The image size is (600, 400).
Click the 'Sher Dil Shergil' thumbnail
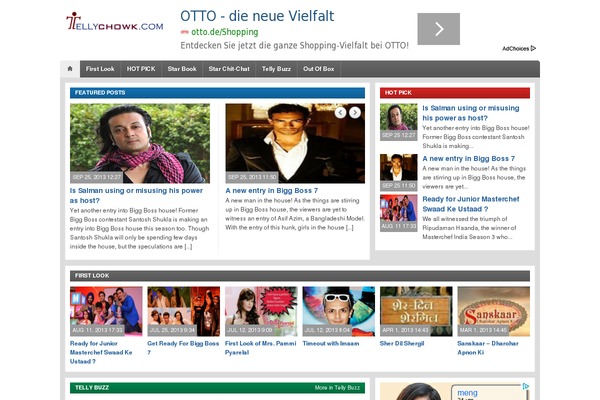(x=416, y=311)
